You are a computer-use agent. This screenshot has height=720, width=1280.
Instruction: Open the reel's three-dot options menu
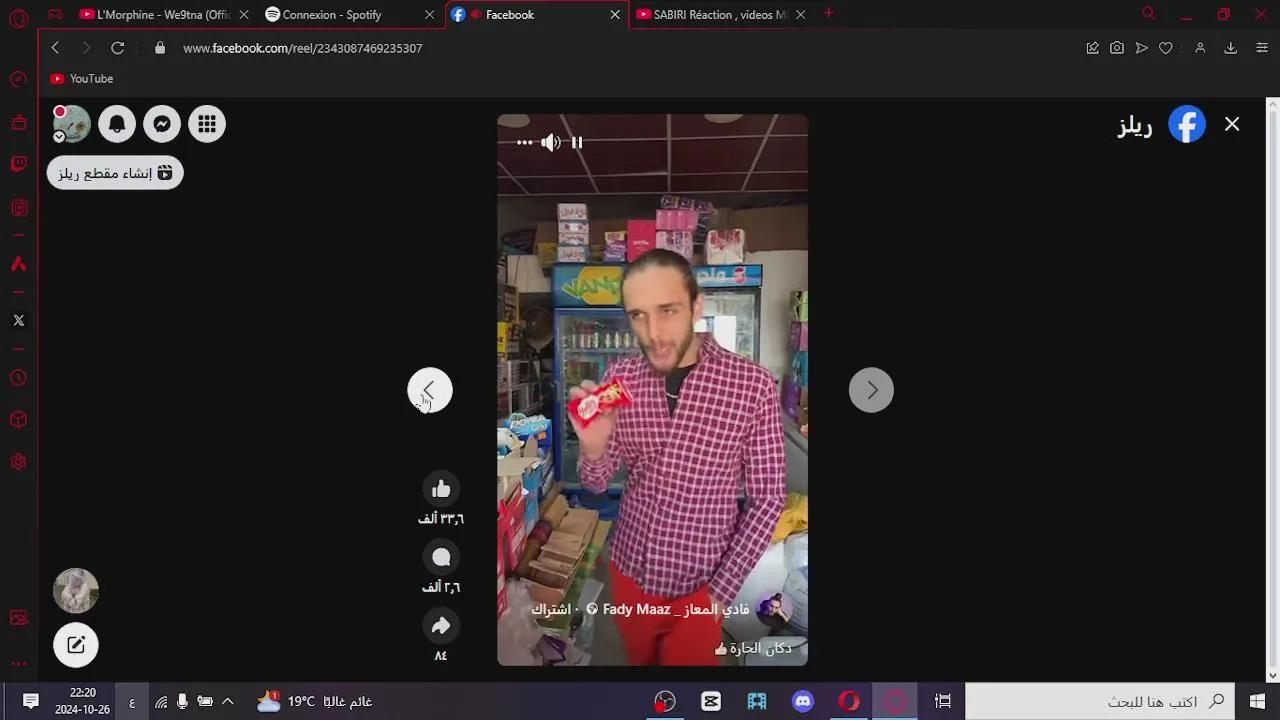[524, 142]
